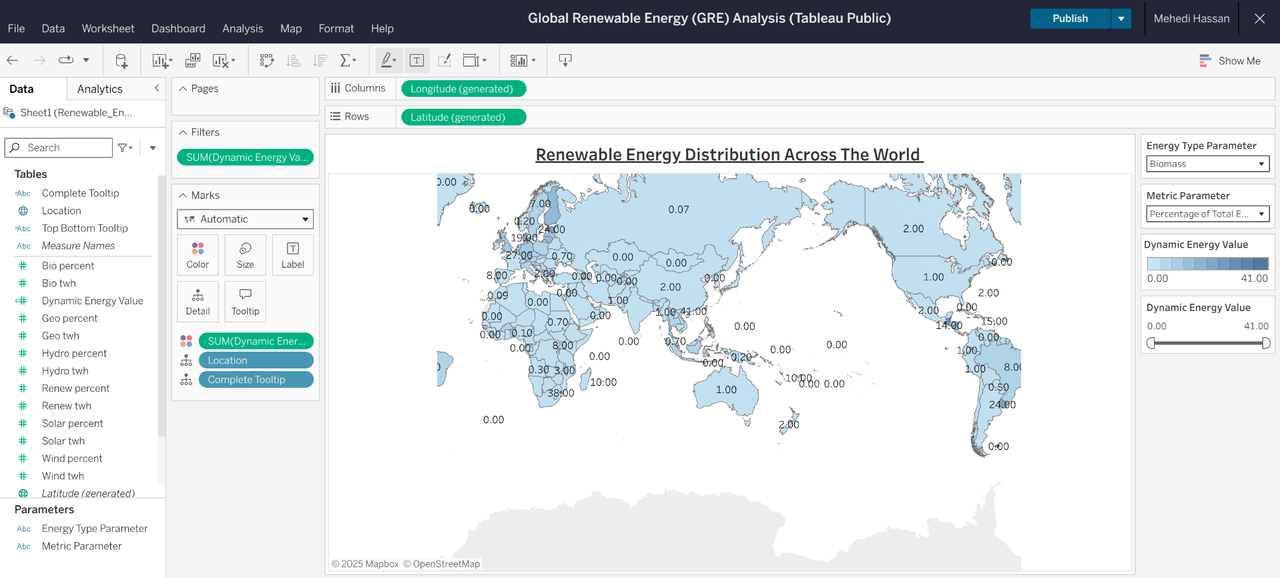Viewport: 1280px width, 578px height.
Task: Open the Show Me panel
Action: pyautogui.click(x=1230, y=61)
